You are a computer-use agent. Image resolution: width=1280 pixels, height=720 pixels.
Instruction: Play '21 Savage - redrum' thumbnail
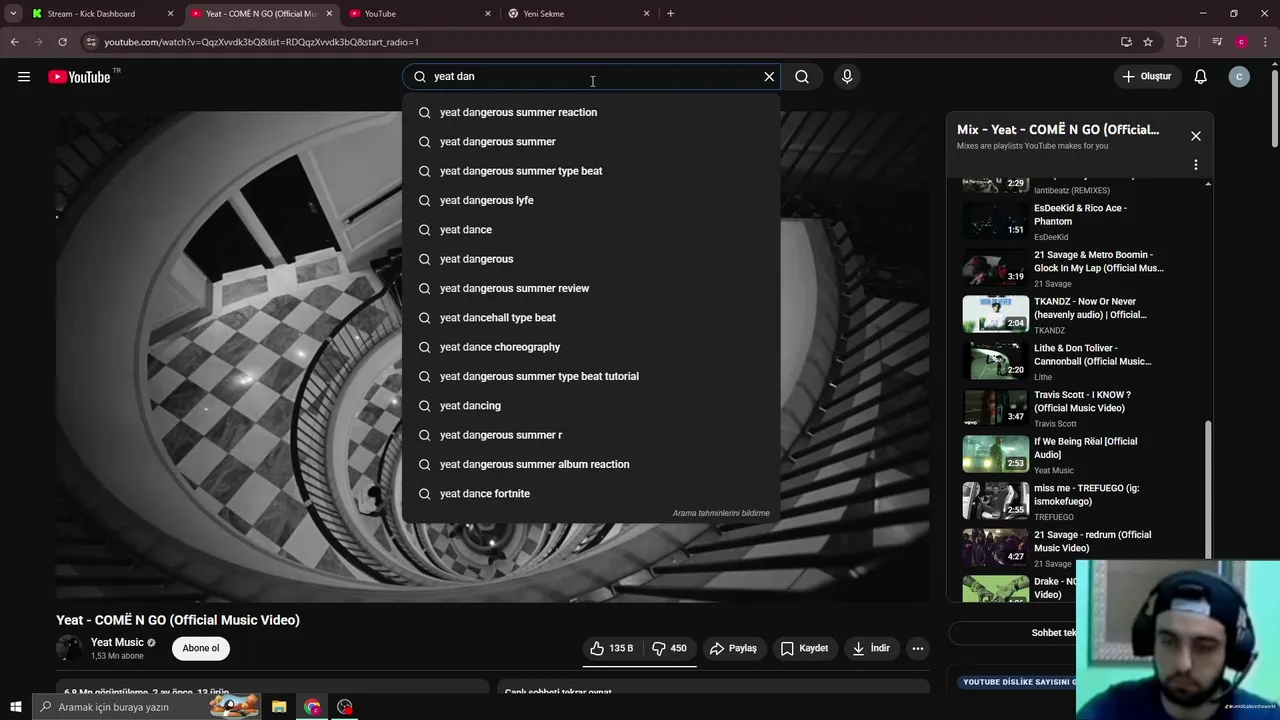click(995, 547)
